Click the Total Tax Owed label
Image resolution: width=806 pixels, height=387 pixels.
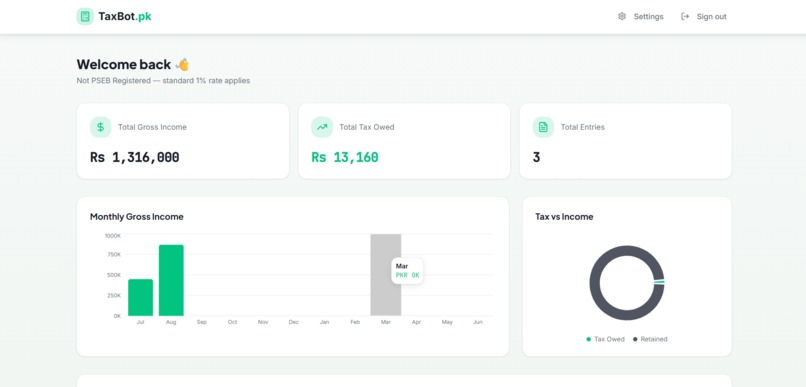[367, 127]
